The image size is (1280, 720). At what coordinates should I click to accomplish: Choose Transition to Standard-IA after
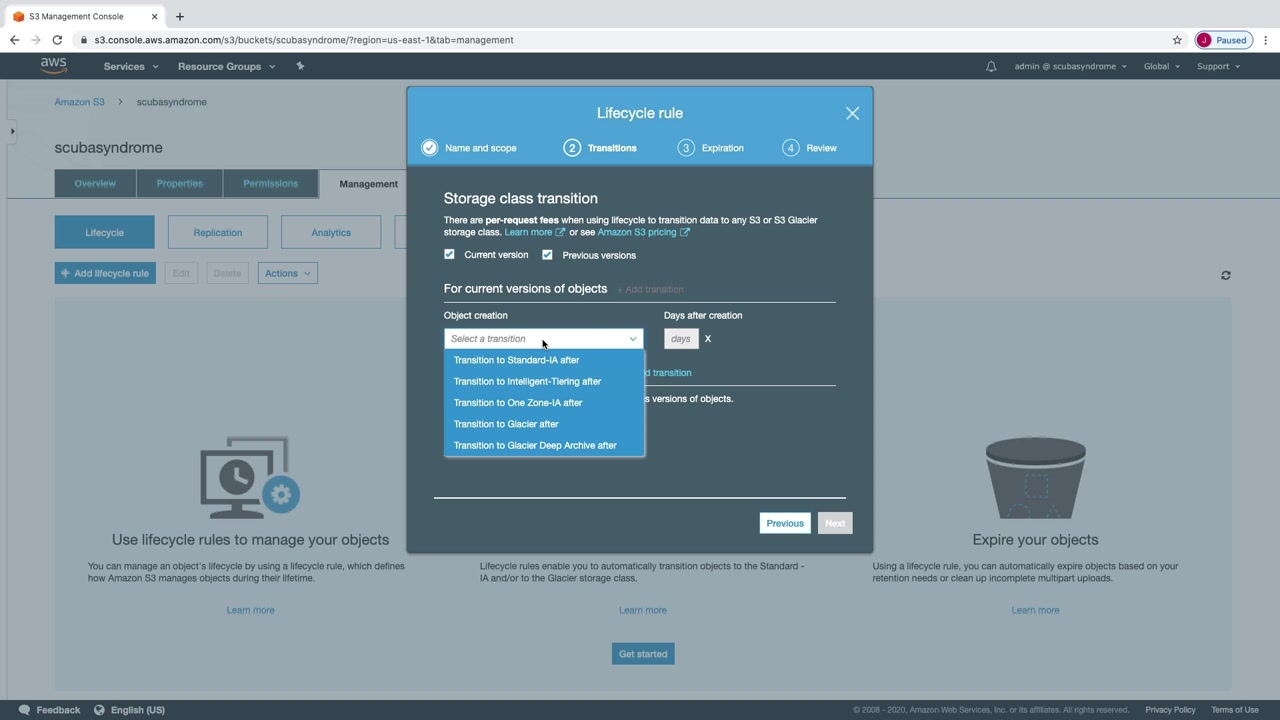click(544, 360)
